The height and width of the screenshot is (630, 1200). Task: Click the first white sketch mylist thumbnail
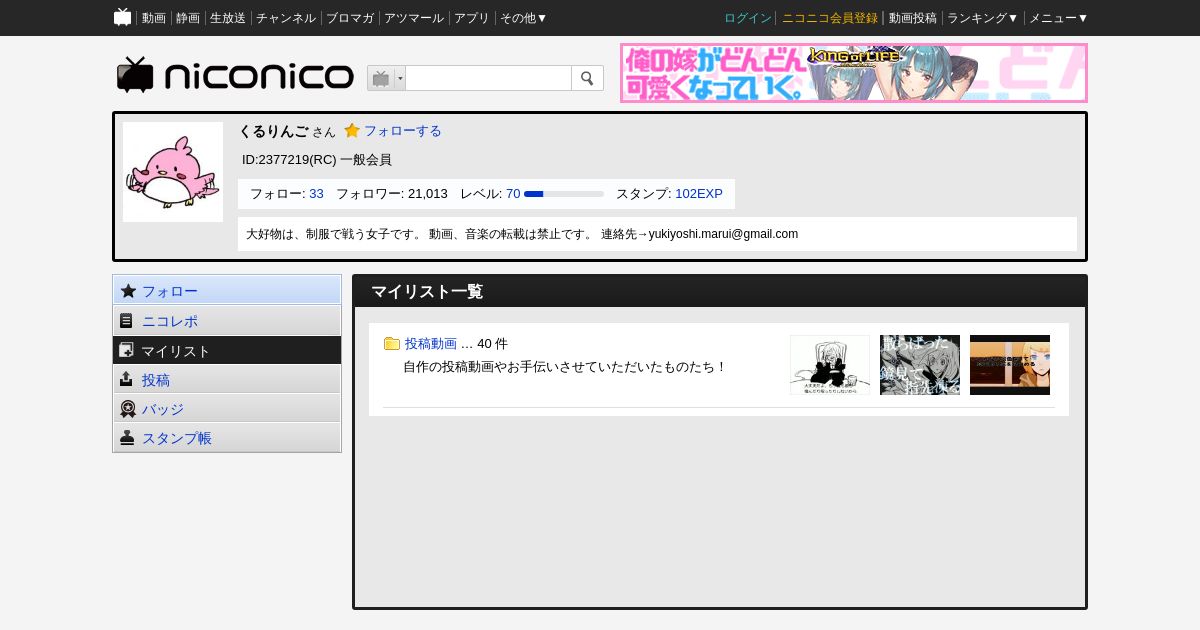(830, 365)
